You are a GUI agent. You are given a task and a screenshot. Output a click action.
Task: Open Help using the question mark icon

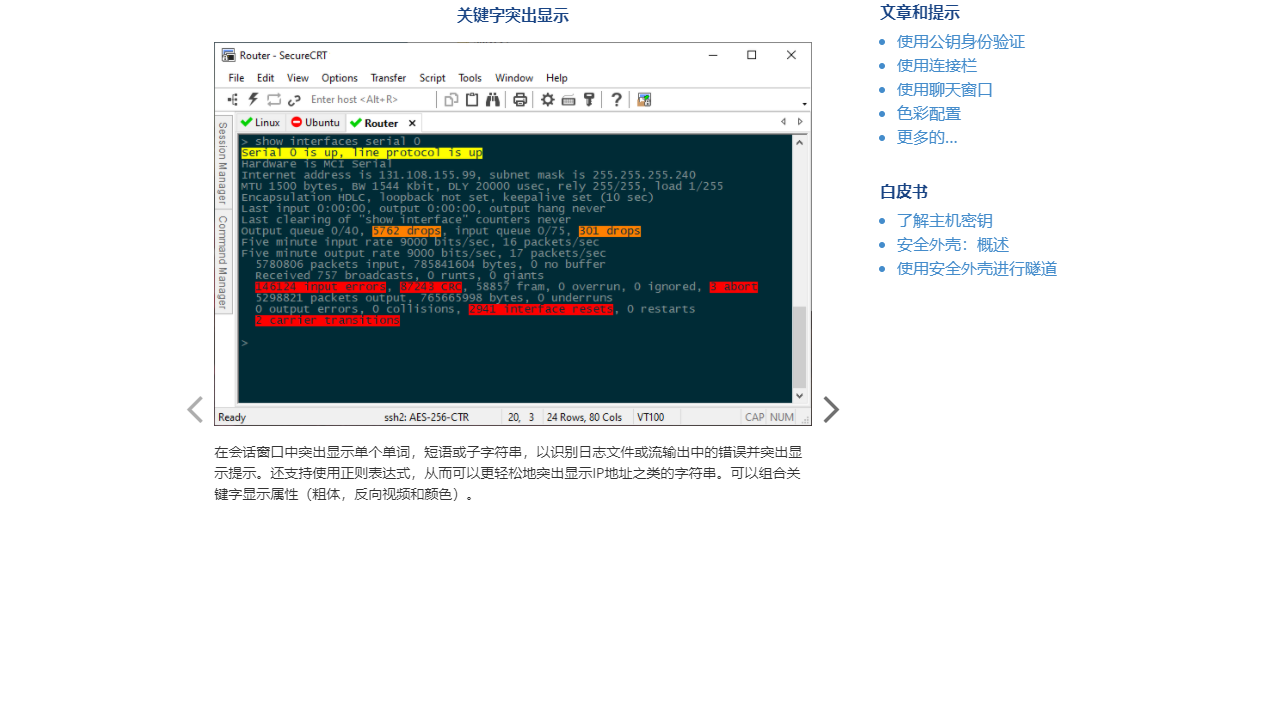tap(617, 99)
